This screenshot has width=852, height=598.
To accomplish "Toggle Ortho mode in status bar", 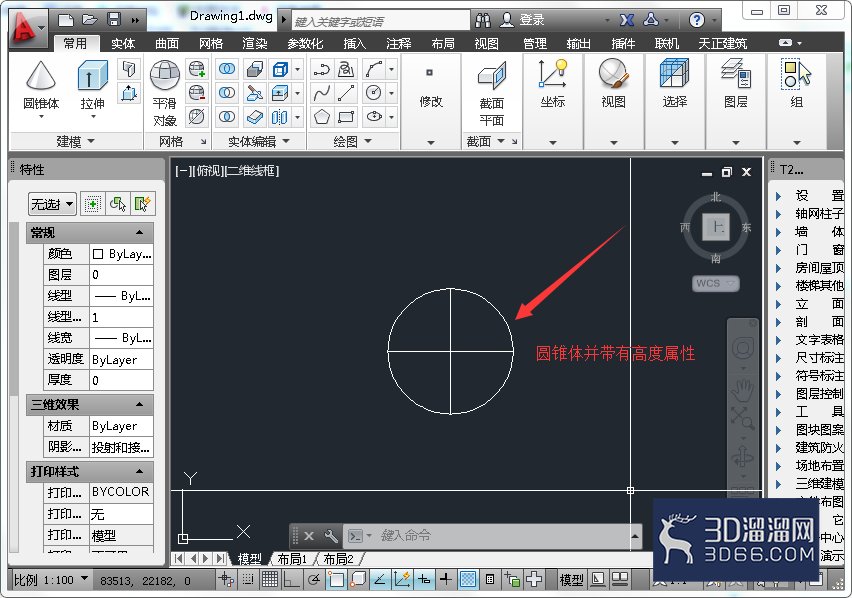I will point(291,580).
